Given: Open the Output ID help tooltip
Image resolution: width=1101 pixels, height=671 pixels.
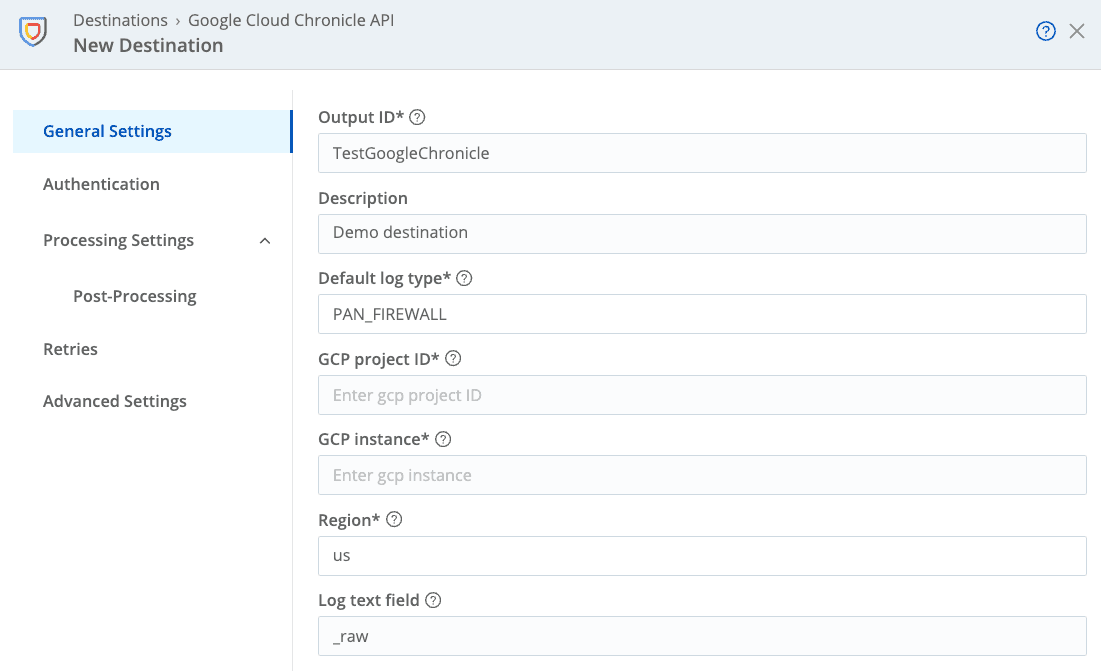Looking at the screenshot, I should click(x=417, y=117).
